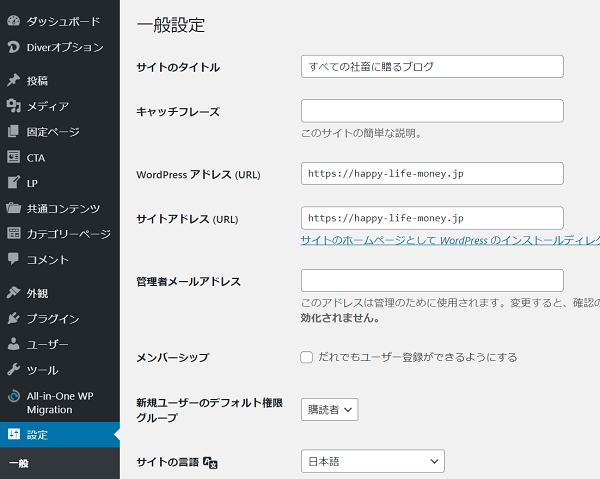Open All-in-One WP Migration menu

(60, 402)
